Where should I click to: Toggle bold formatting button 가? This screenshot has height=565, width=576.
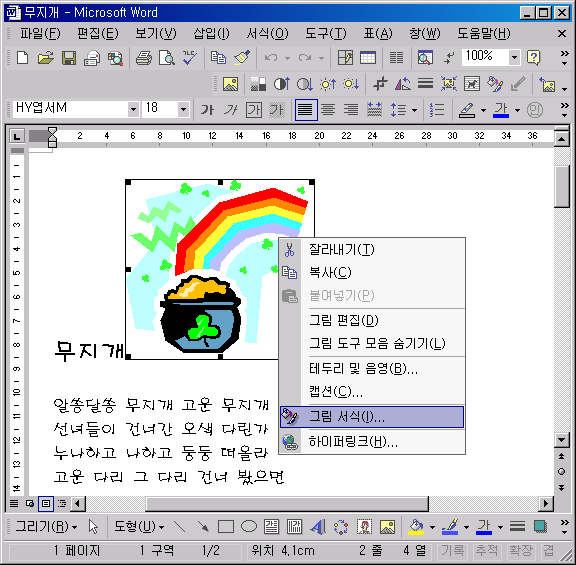point(207,110)
